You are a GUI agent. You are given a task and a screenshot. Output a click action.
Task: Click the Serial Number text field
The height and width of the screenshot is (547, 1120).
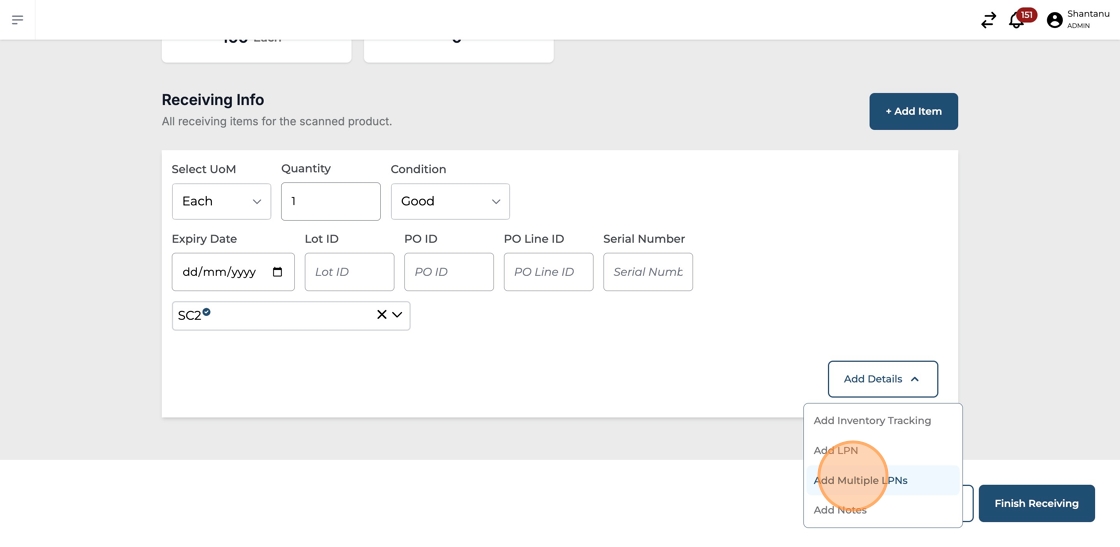[x=647, y=272]
